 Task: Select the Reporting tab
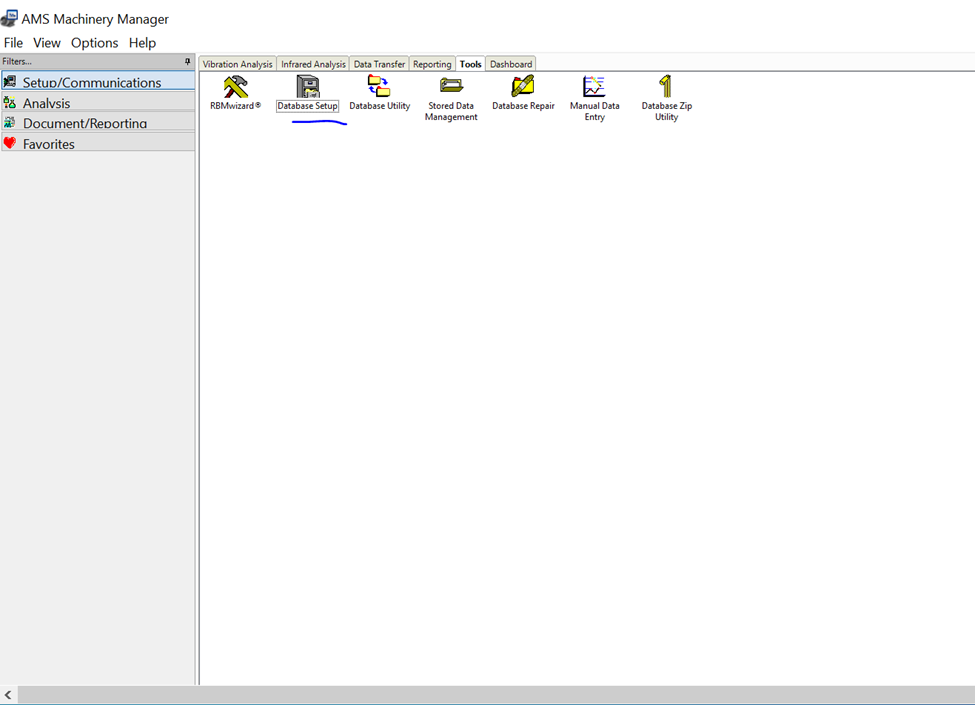pyautogui.click(x=432, y=64)
